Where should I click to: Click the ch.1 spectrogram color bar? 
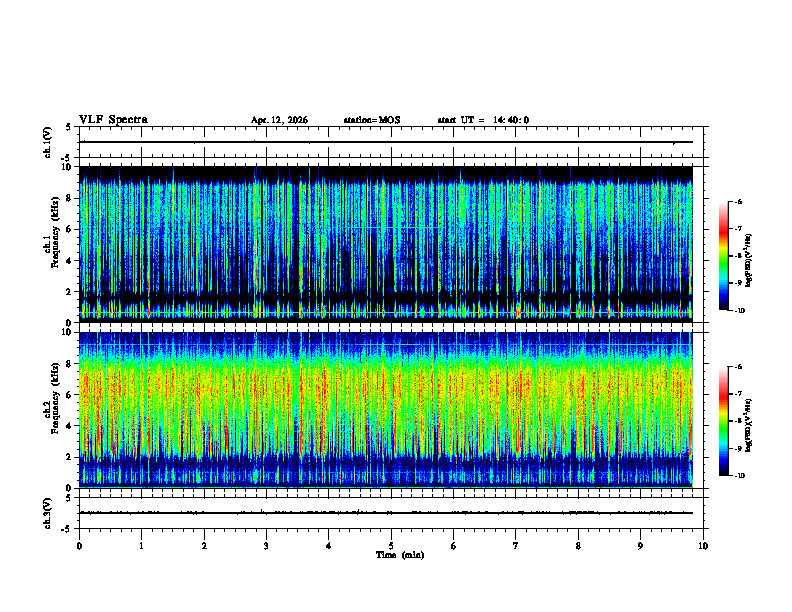(x=723, y=256)
